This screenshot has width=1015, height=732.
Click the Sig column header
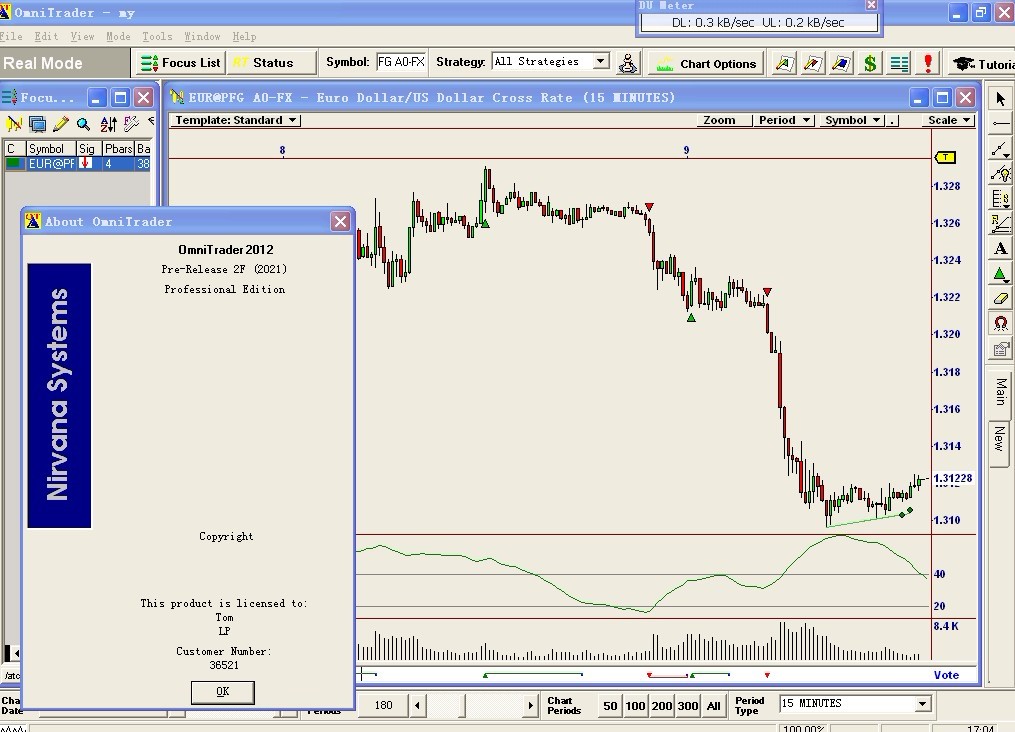87,149
